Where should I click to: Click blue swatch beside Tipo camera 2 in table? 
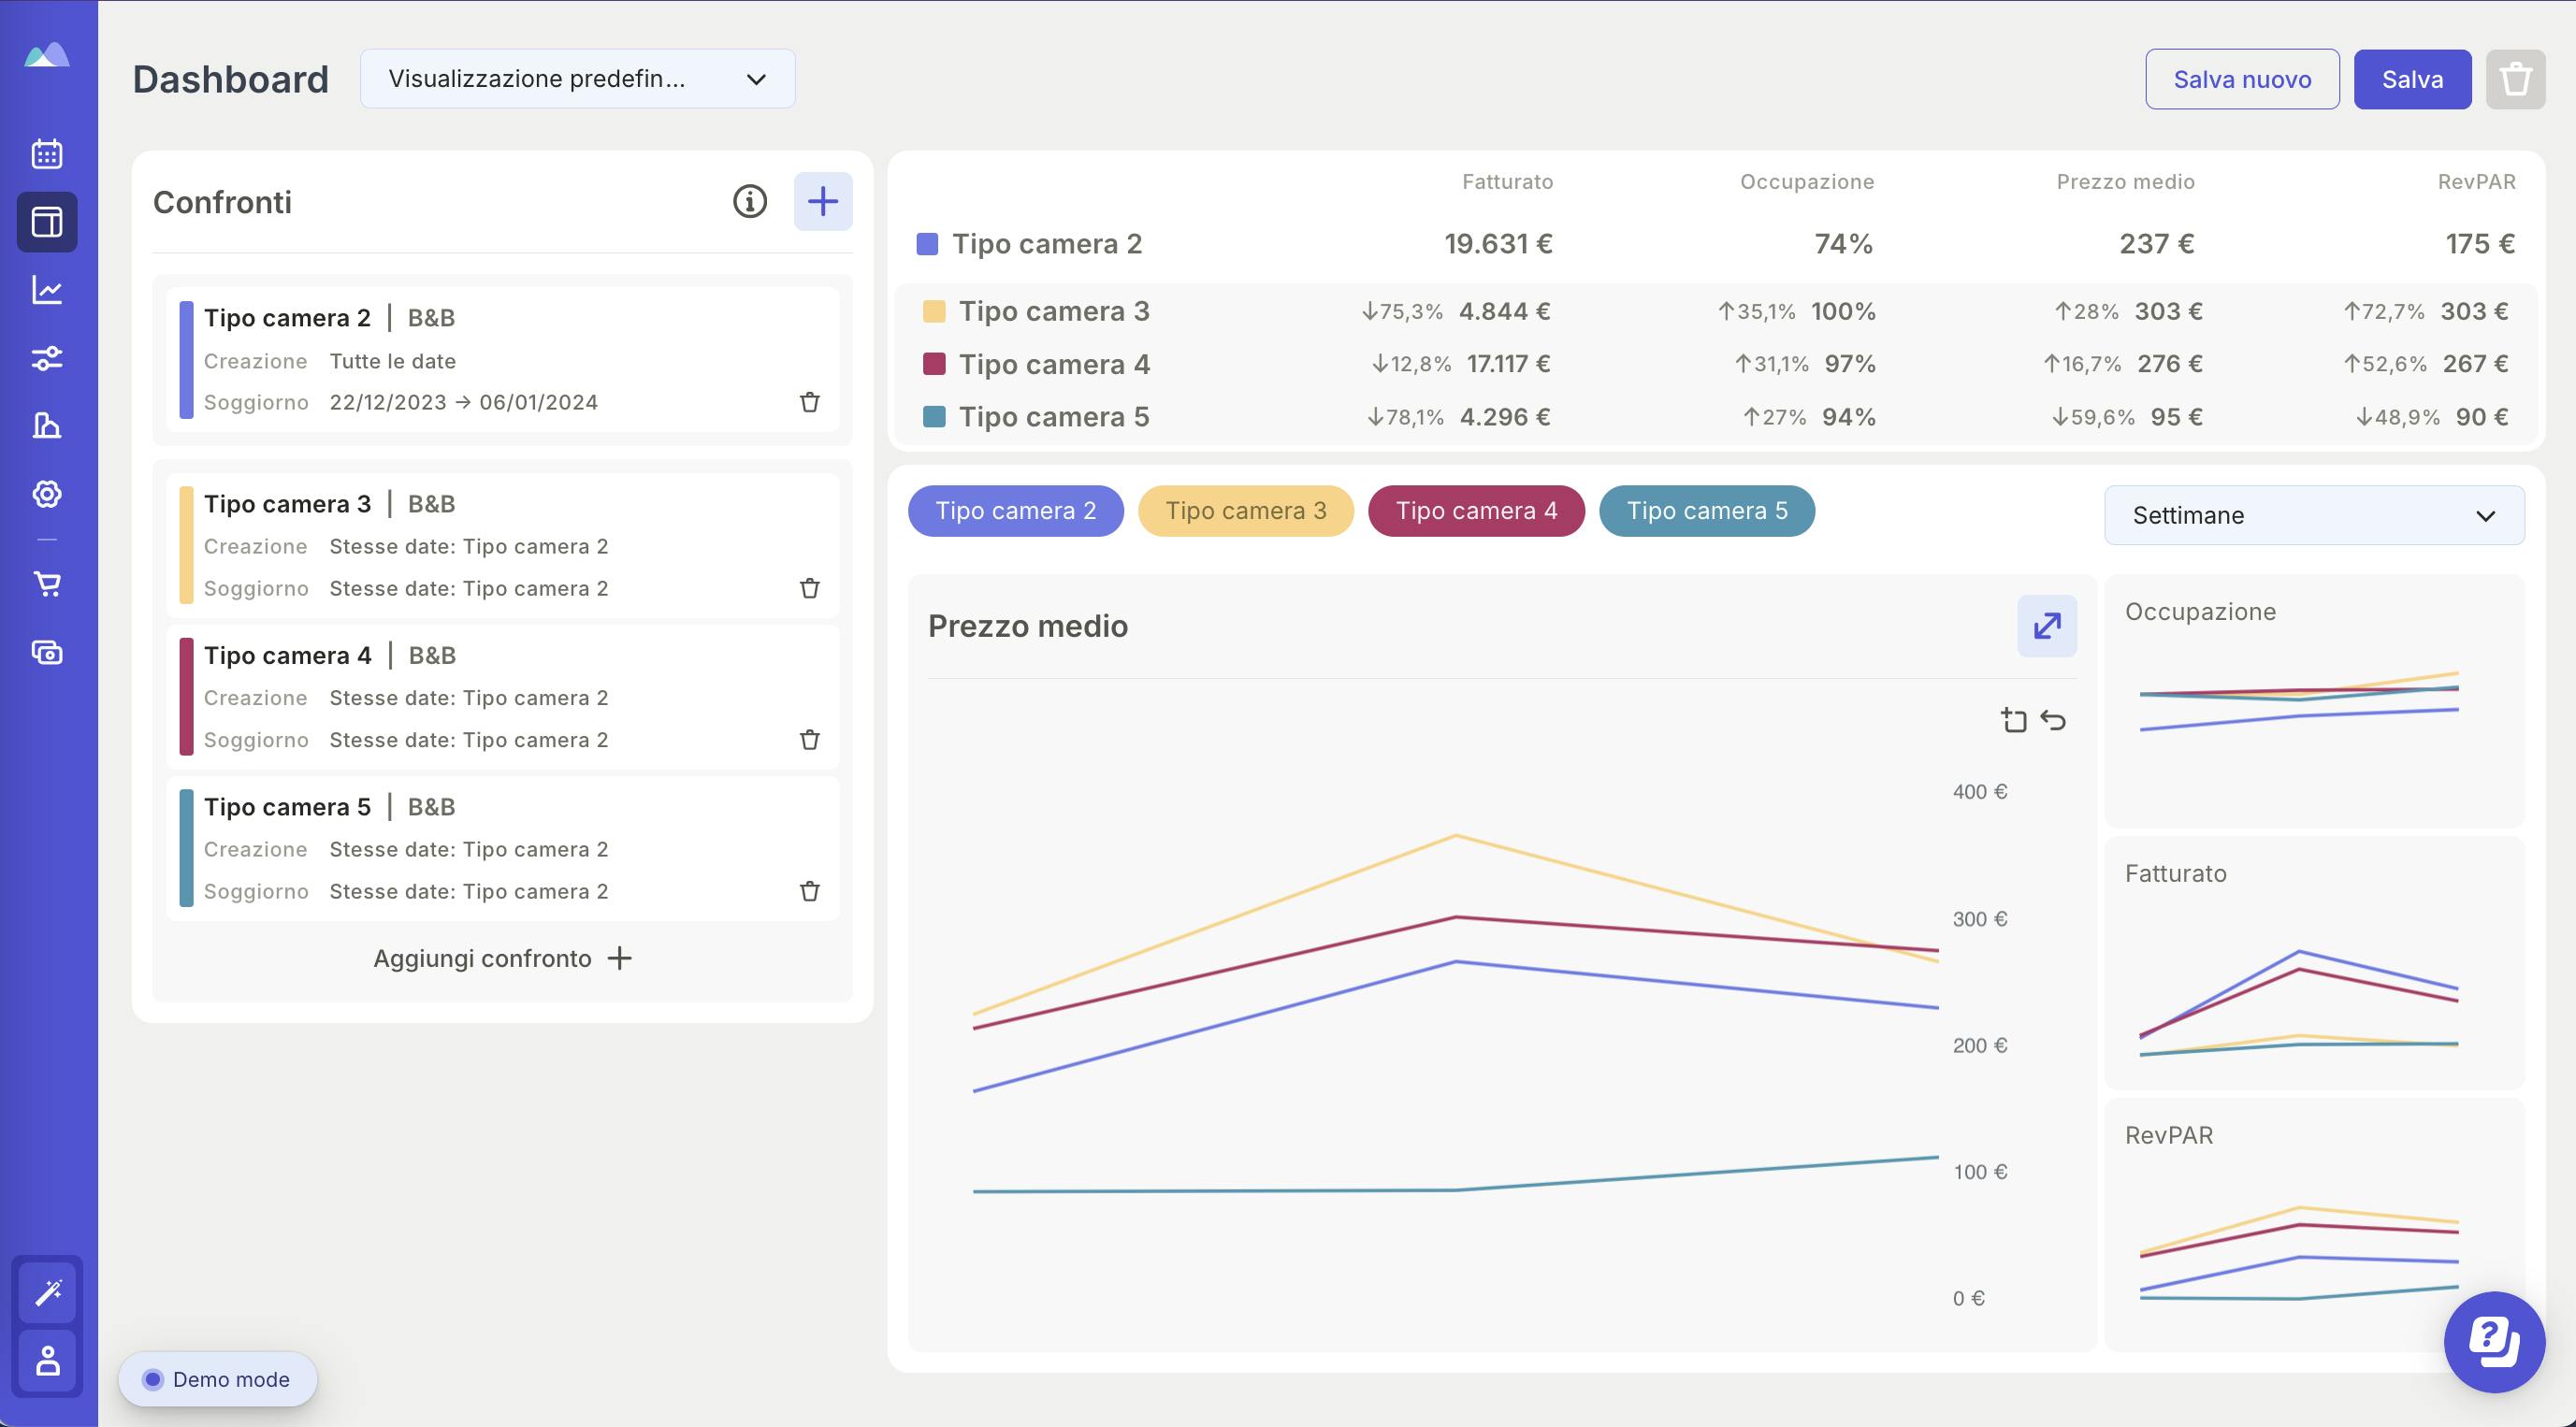tap(927, 244)
